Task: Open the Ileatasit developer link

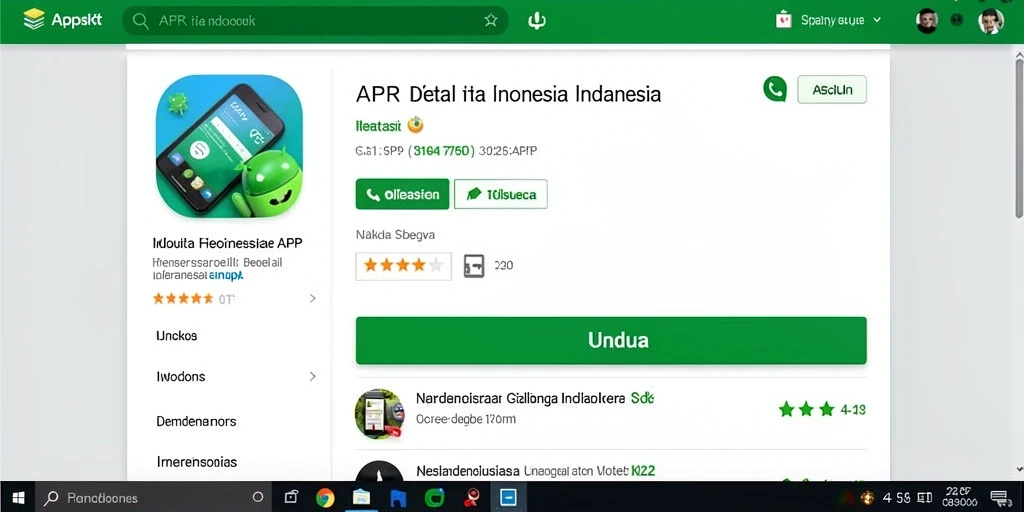Action: click(378, 125)
